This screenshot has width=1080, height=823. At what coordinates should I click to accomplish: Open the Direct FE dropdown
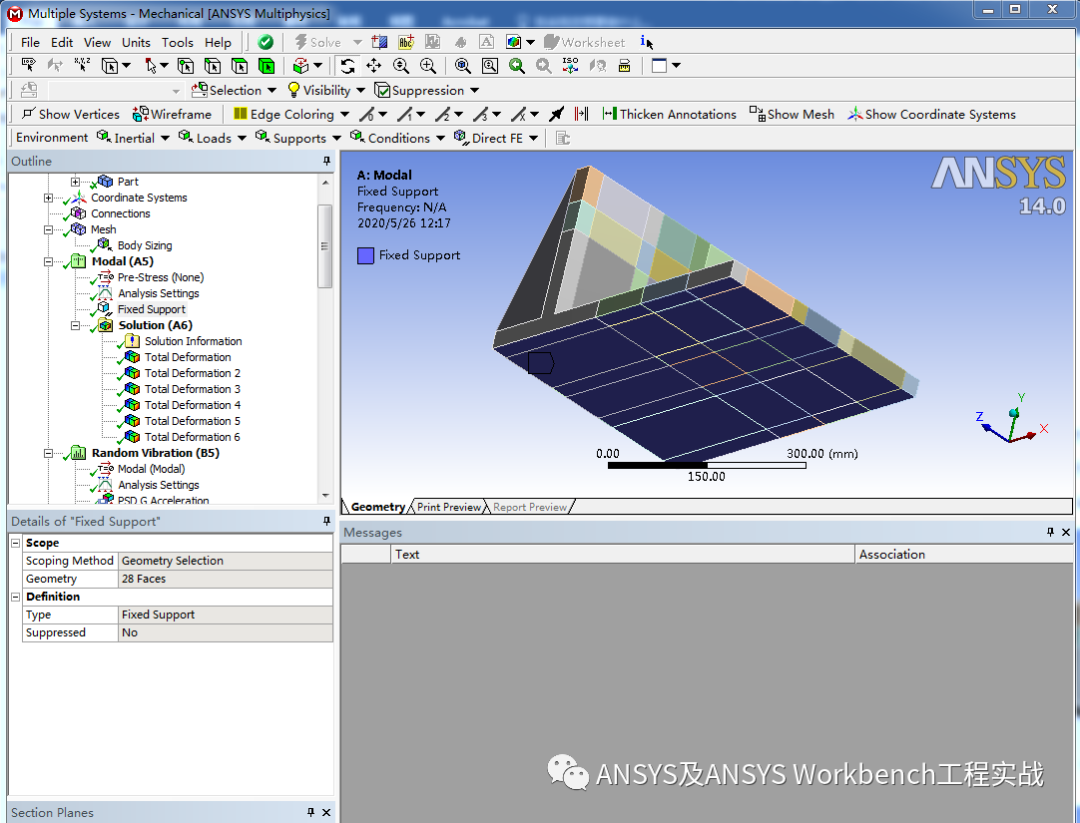pyautogui.click(x=497, y=138)
